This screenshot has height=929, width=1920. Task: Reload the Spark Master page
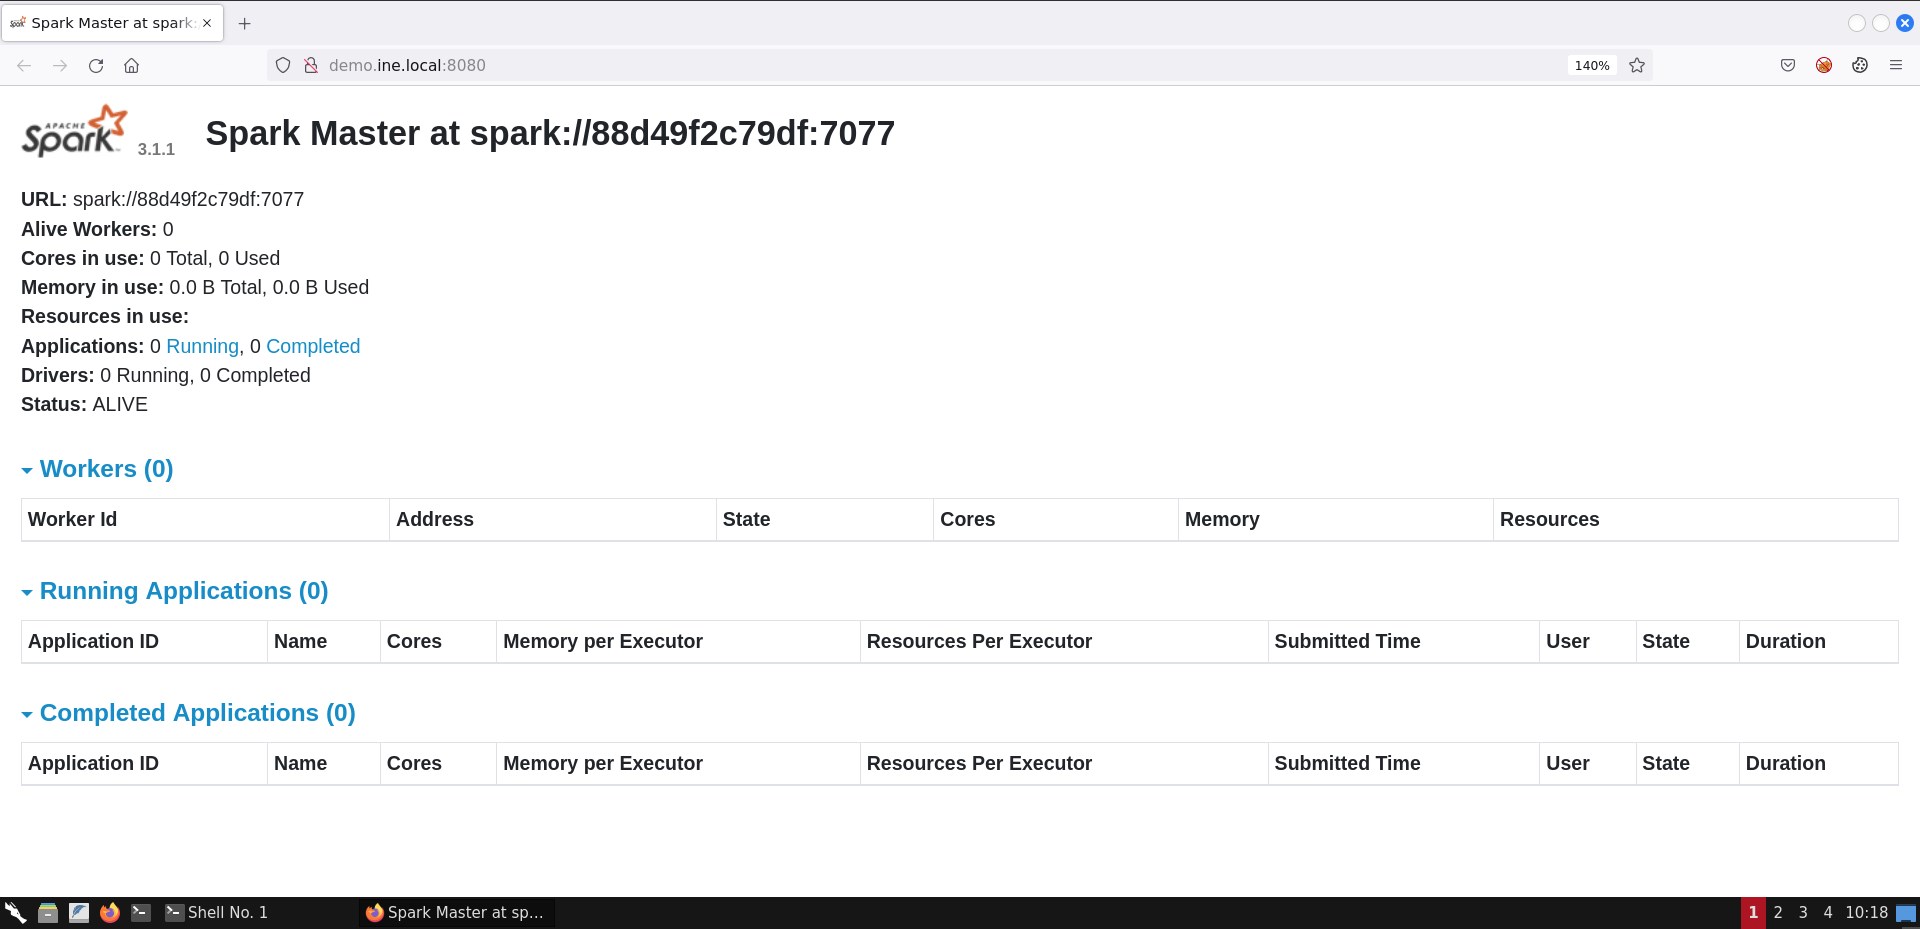coord(96,65)
